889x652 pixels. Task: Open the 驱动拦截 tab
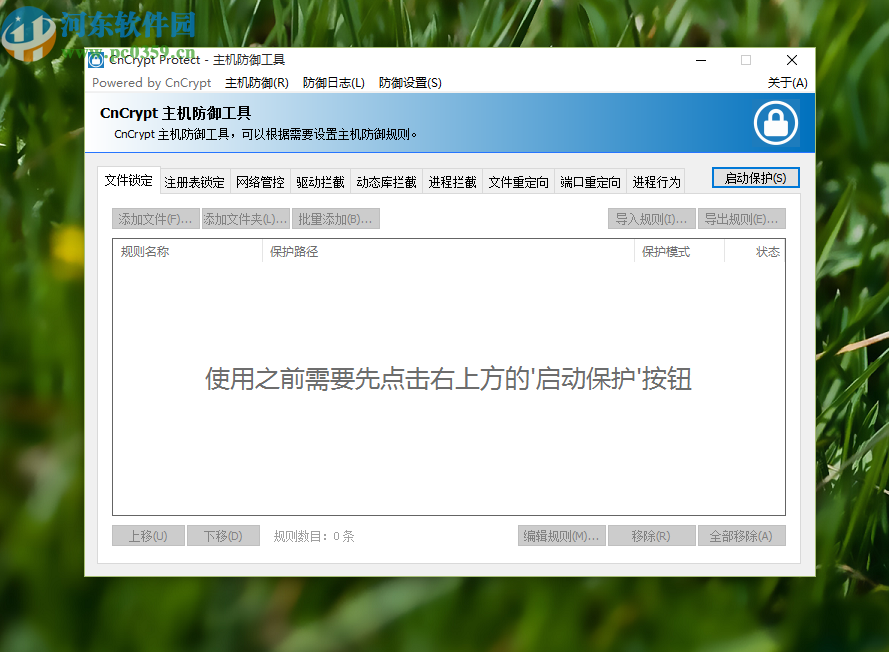[x=320, y=182]
